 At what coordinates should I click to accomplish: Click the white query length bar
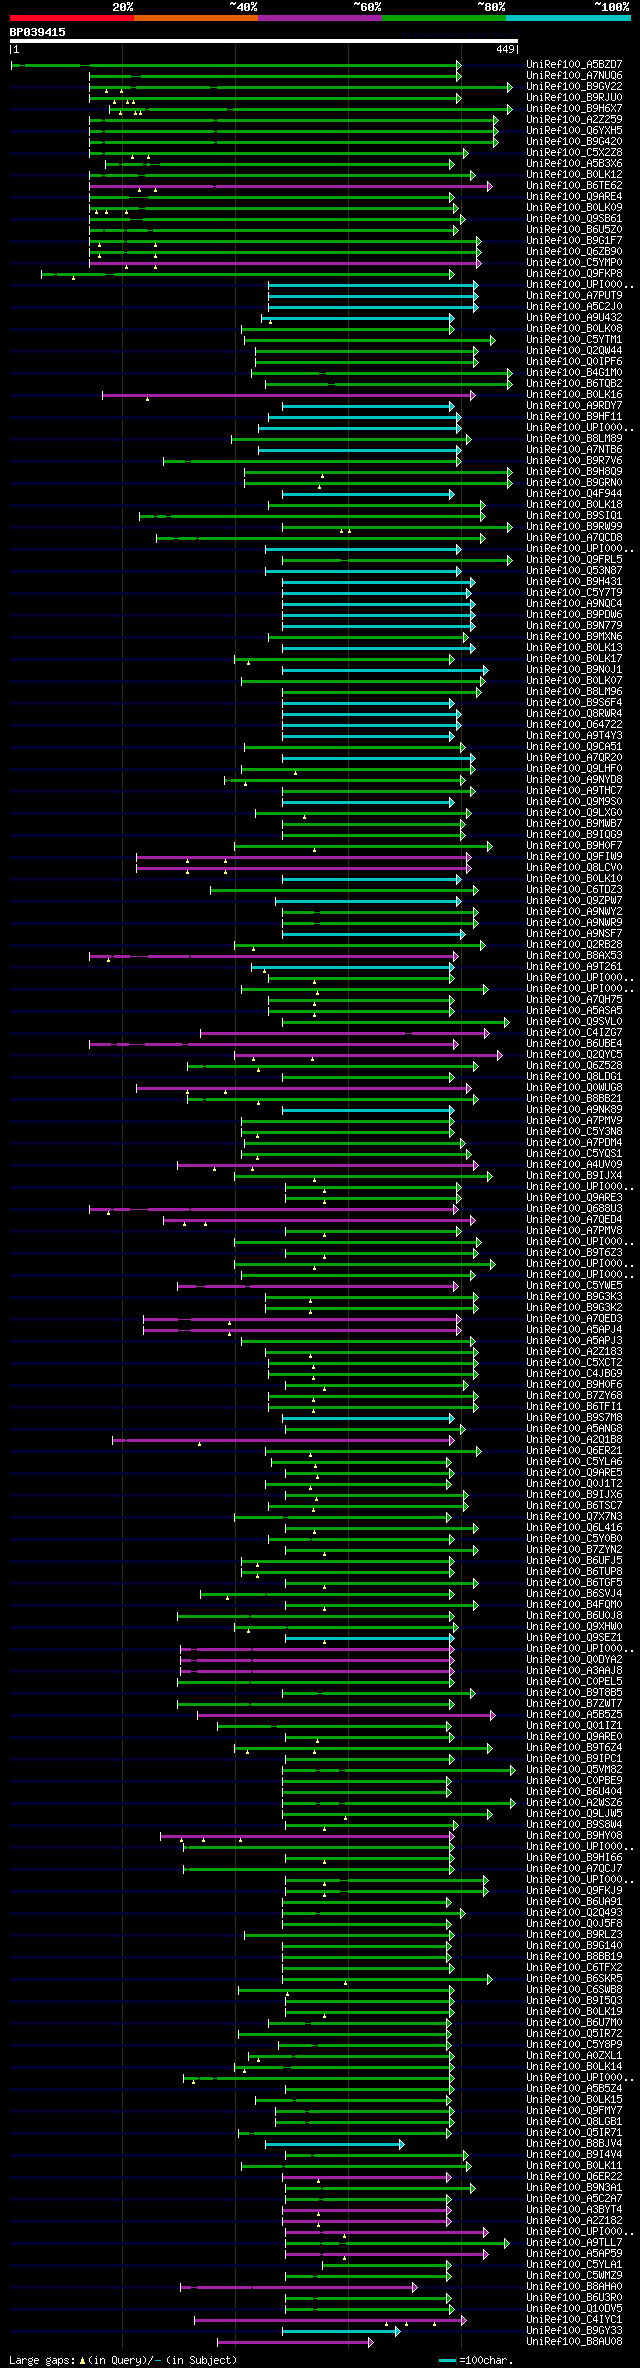pyautogui.click(x=263, y=41)
